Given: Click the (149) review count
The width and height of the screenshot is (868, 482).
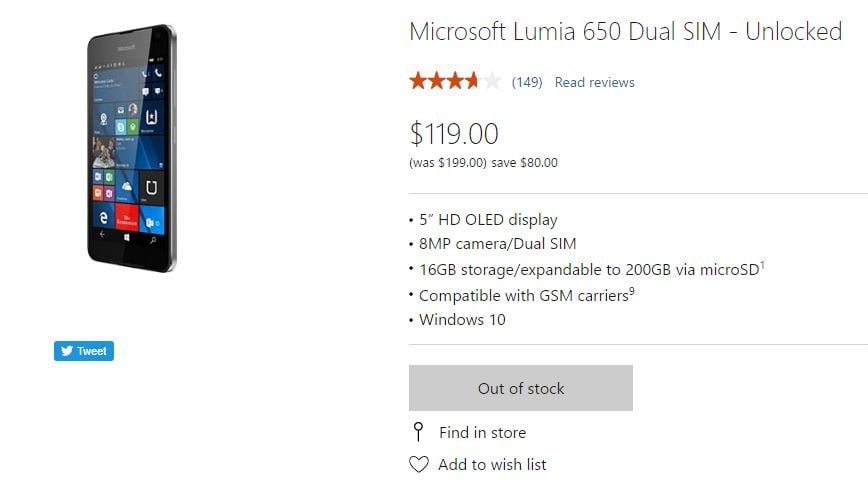Looking at the screenshot, I should pos(527,82).
